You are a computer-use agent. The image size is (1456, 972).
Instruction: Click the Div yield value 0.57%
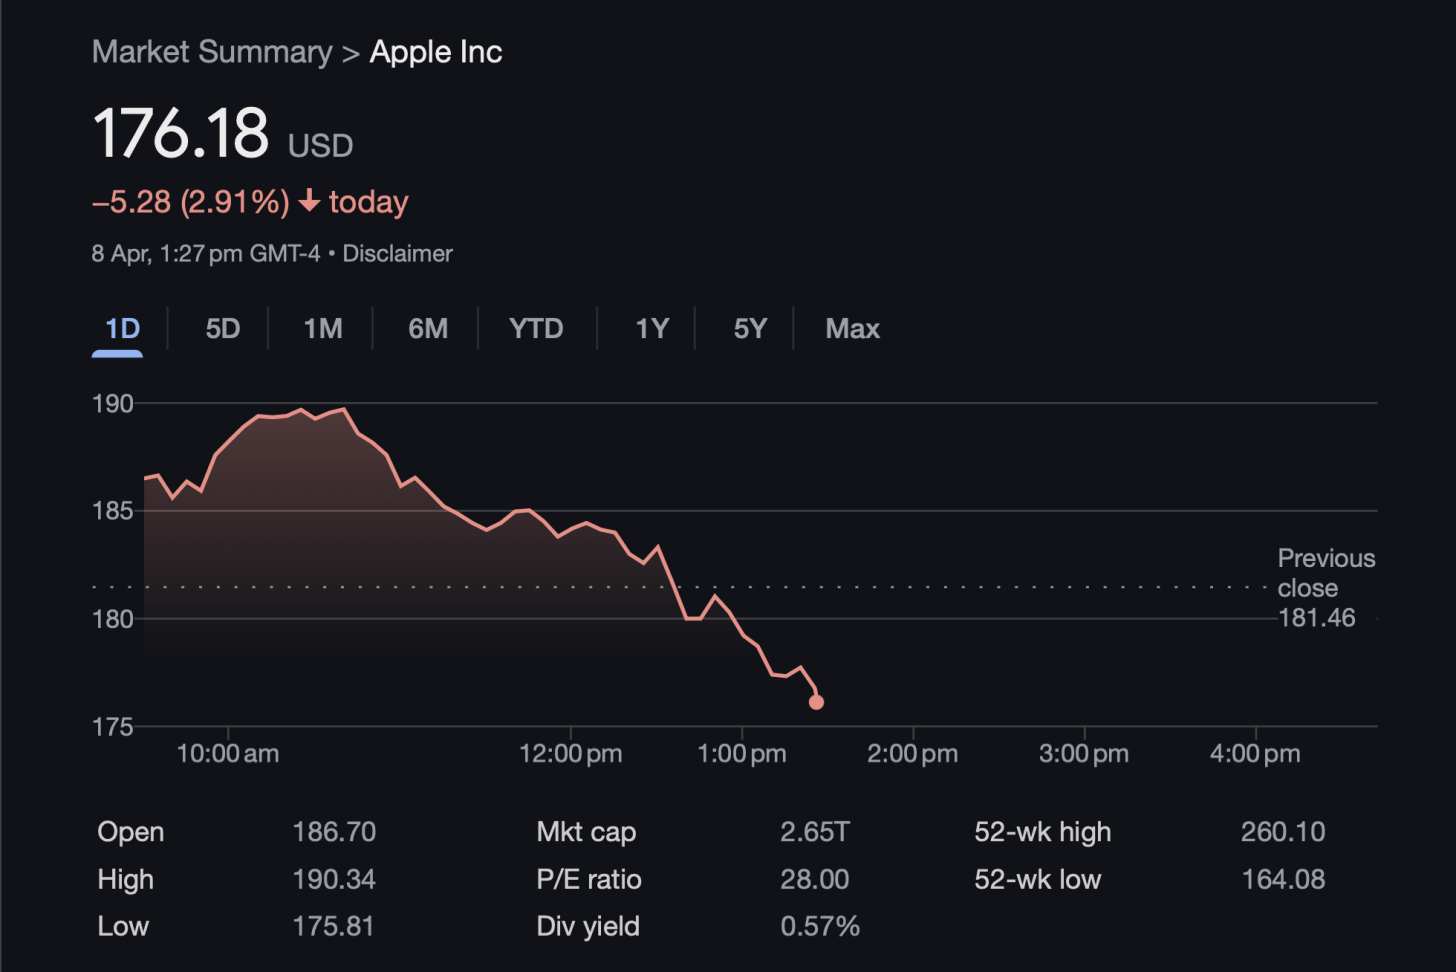[821, 926]
